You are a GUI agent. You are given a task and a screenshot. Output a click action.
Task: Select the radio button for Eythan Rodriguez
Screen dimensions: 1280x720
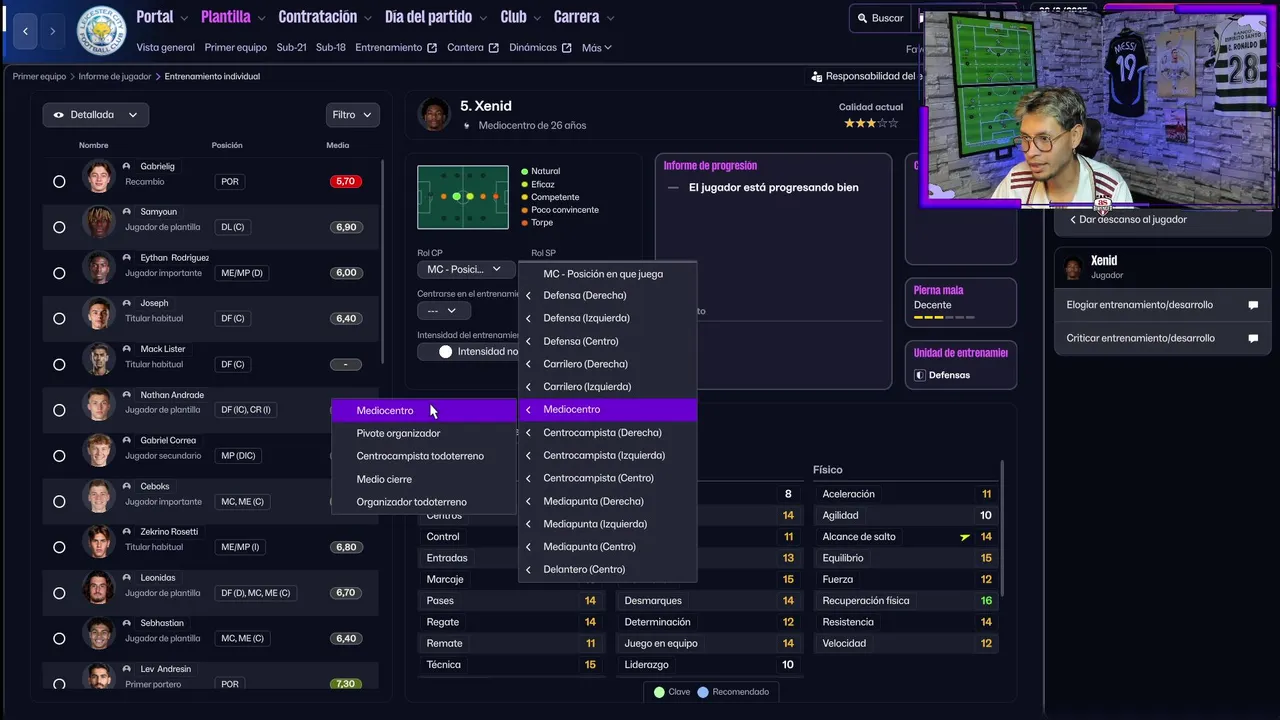(59, 273)
